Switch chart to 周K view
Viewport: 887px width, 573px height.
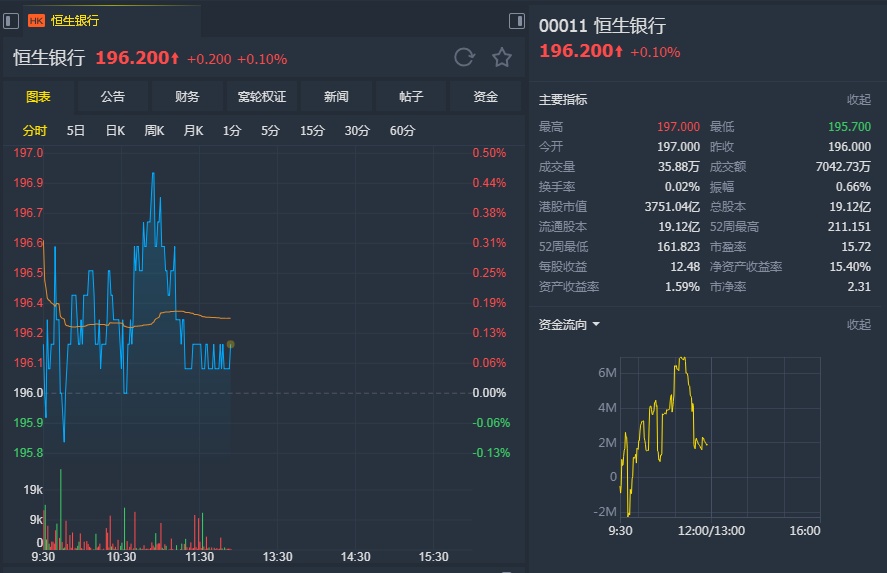(154, 130)
